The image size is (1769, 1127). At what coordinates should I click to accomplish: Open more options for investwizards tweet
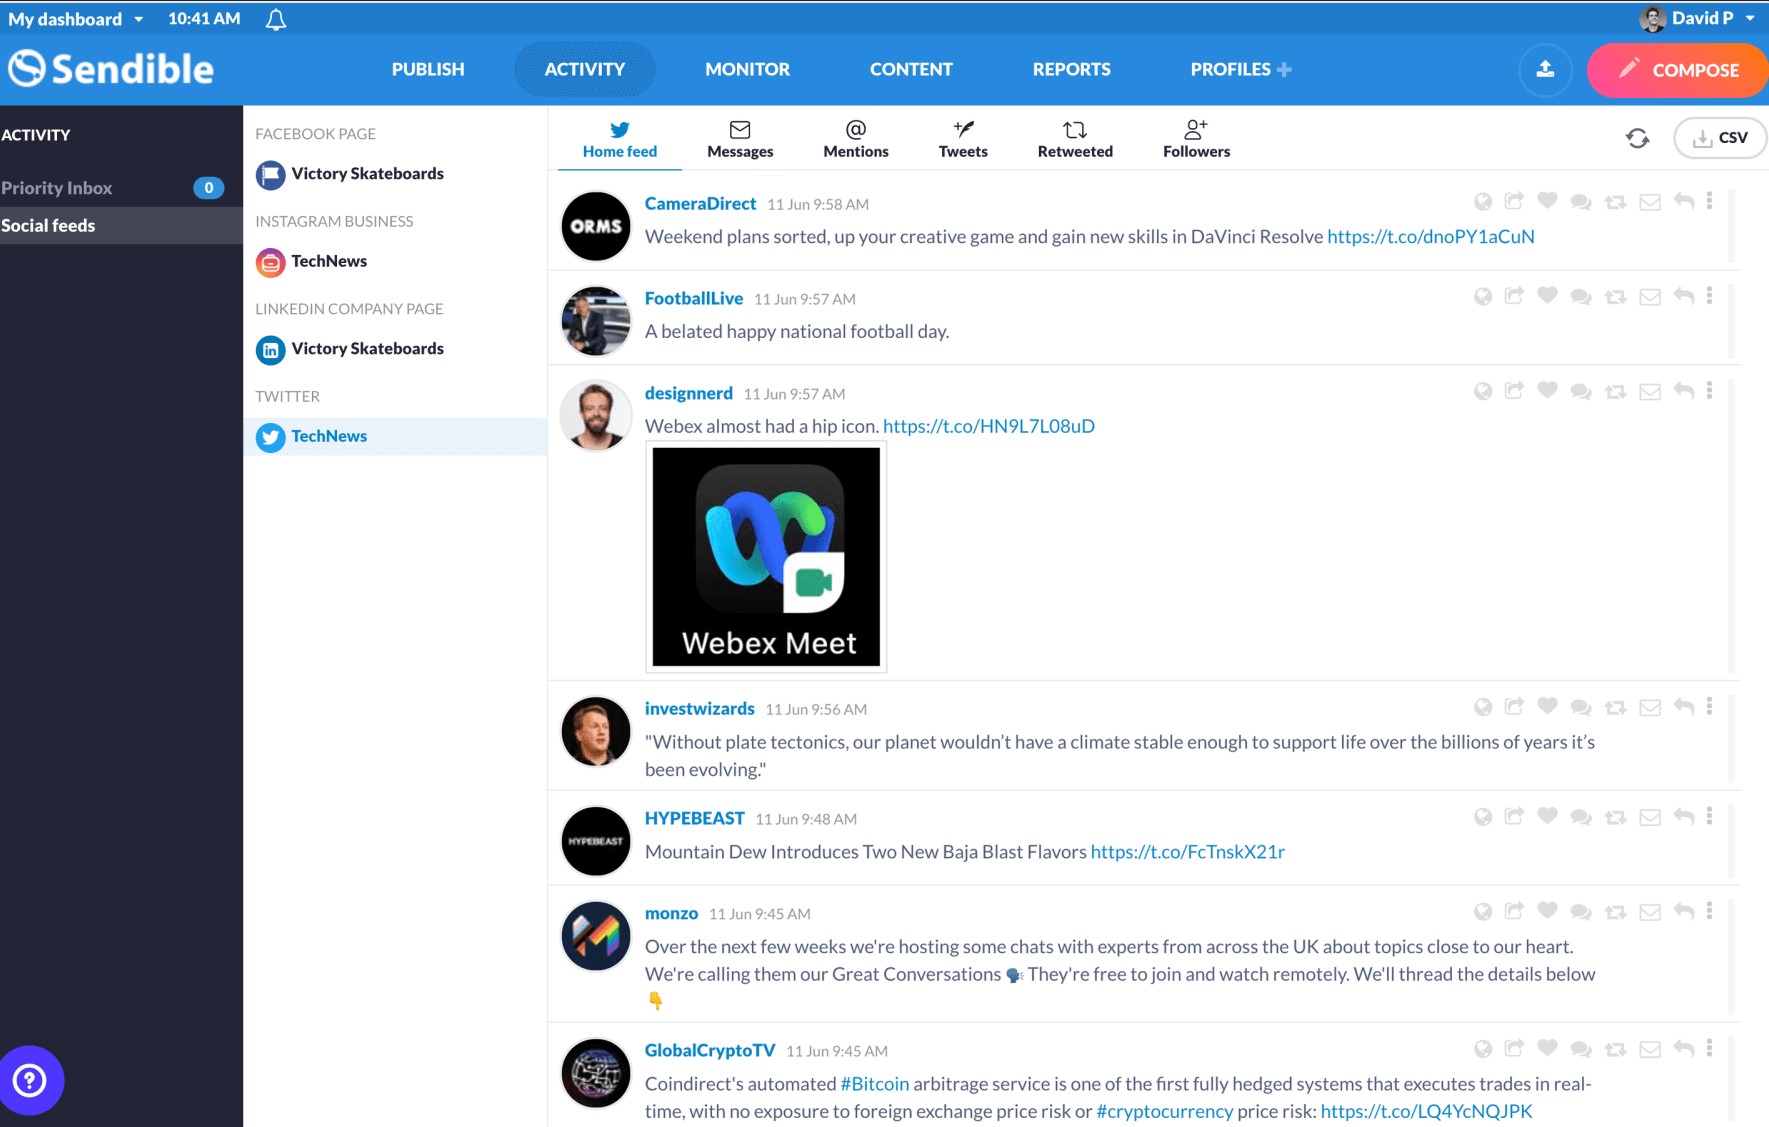(1709, 706)
